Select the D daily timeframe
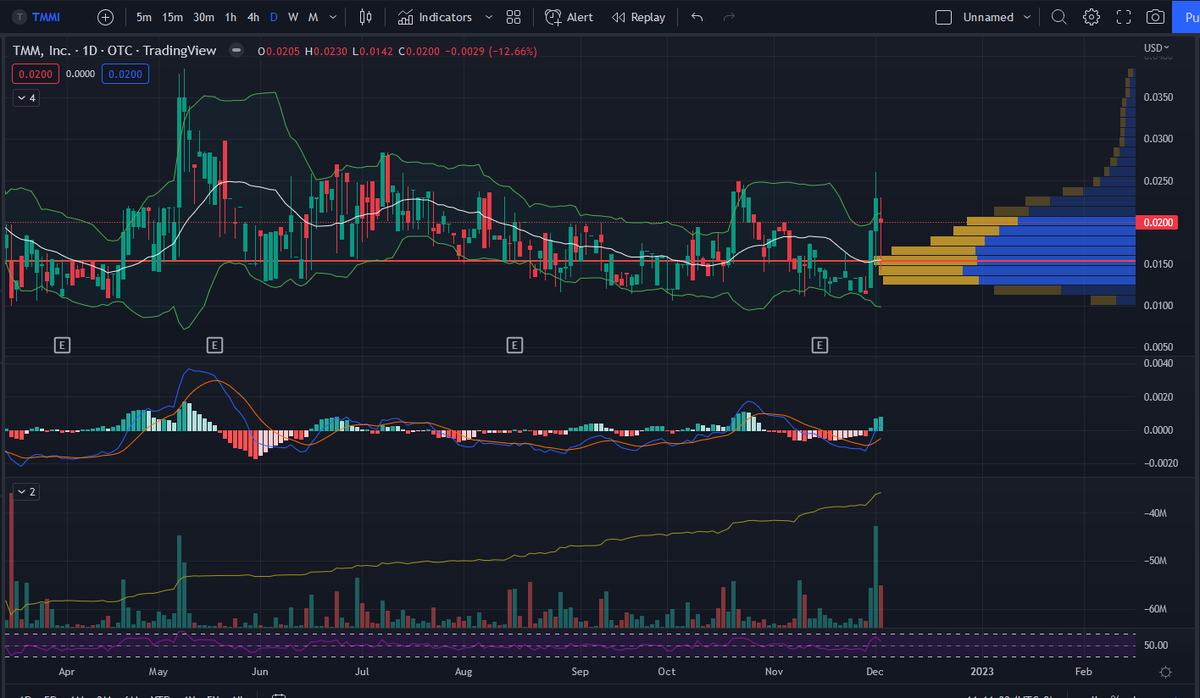Image resolution: width=1200 pixels, height=698 pixels. tap(275, 17)
